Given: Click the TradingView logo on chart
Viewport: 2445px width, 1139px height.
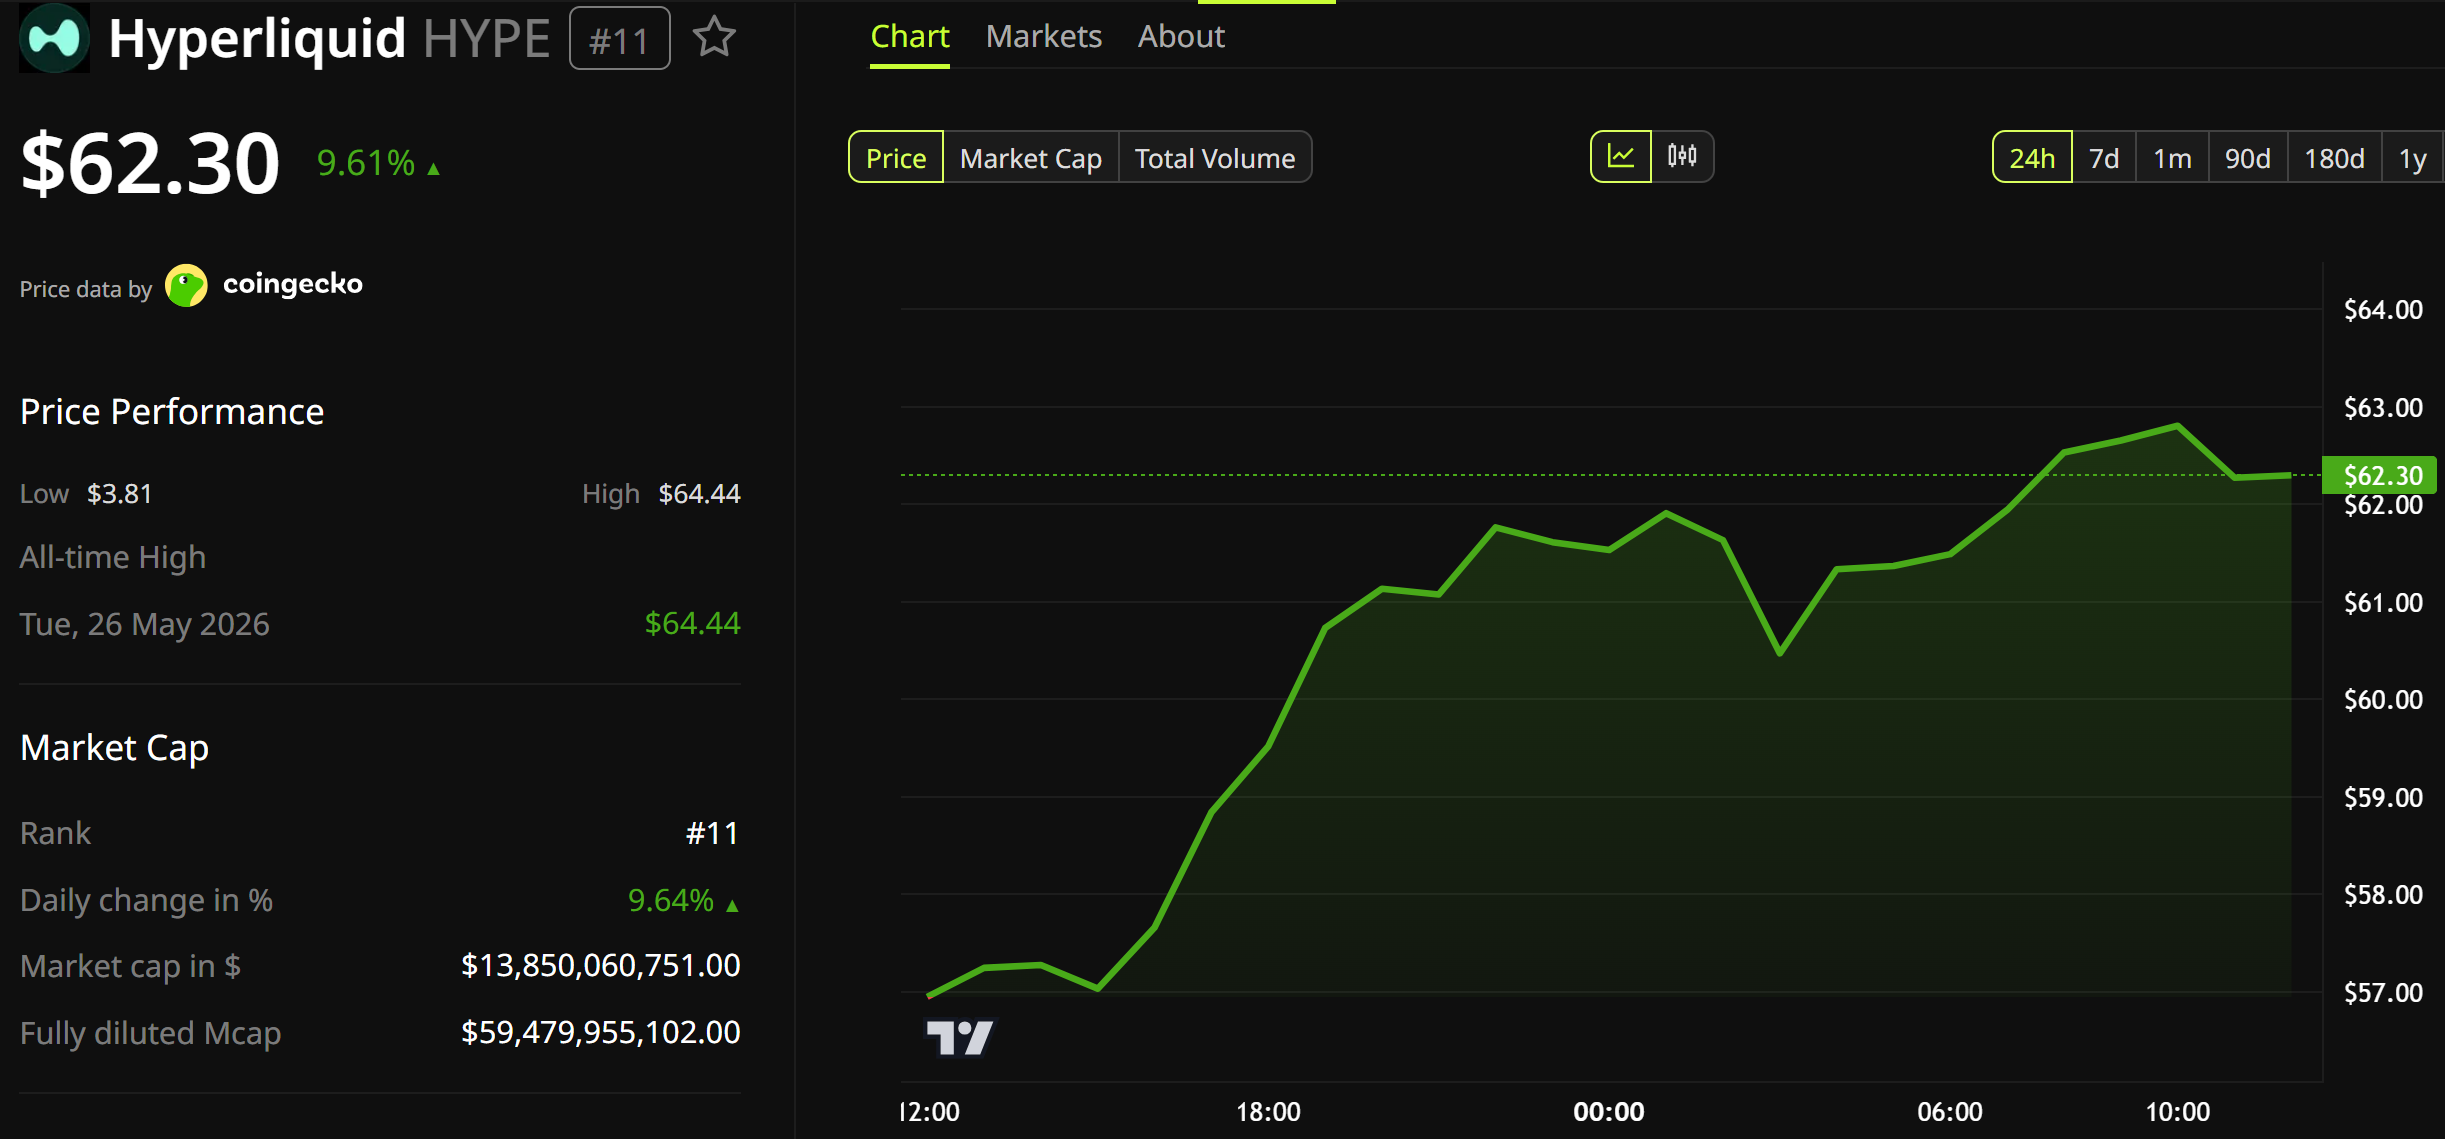Looking at the screenshot, I should 959,1038.
